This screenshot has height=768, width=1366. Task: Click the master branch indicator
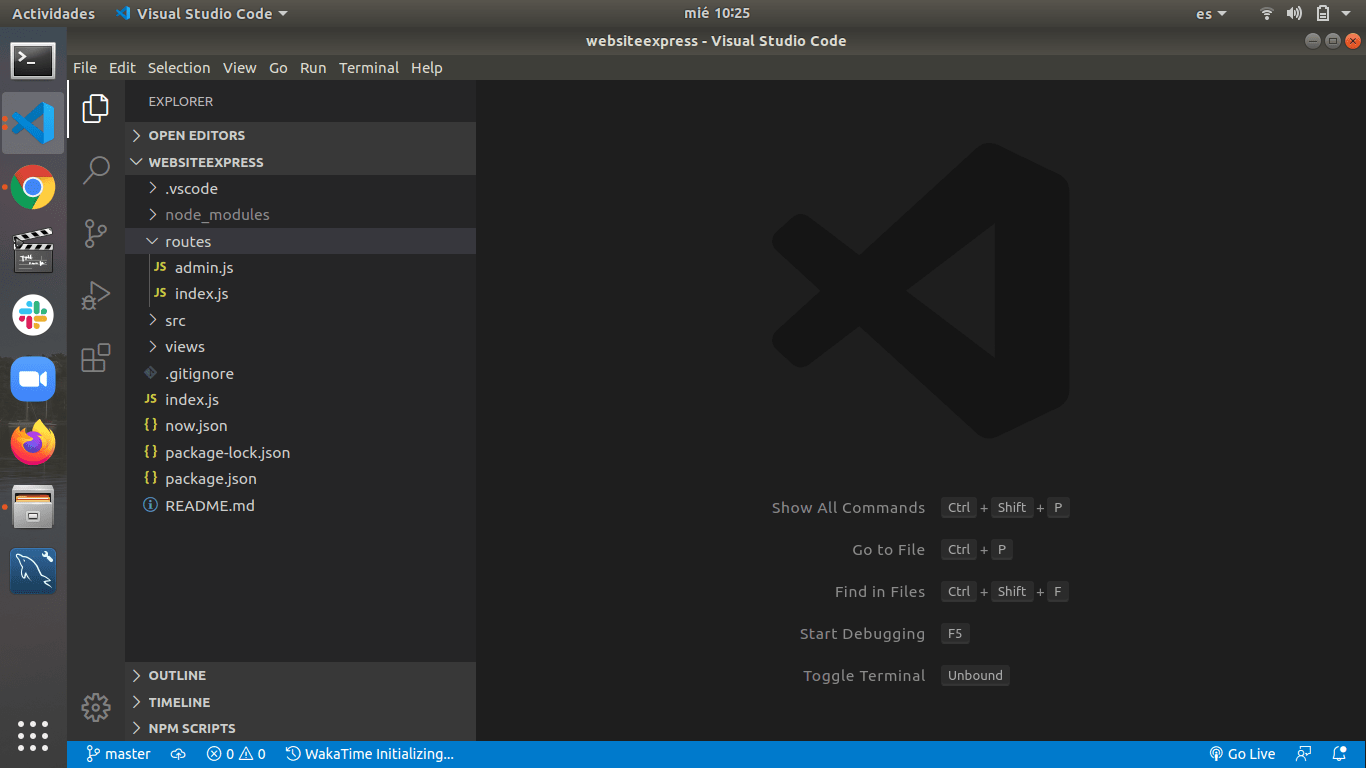tap(118, 754)
